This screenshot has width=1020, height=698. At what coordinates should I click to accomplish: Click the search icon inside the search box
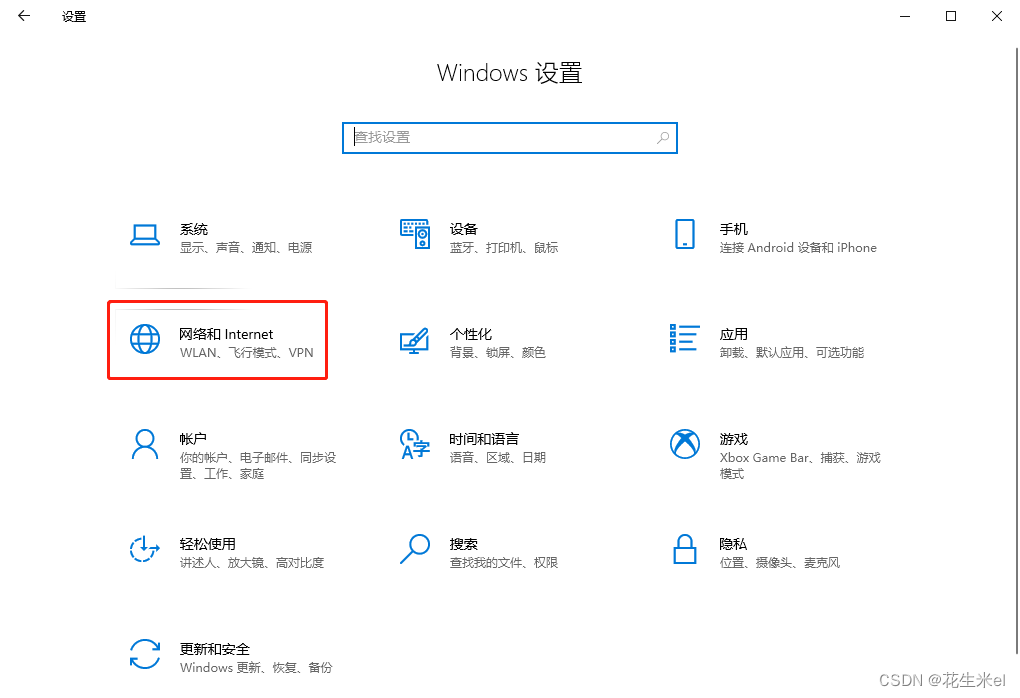[x=663, y=137]
